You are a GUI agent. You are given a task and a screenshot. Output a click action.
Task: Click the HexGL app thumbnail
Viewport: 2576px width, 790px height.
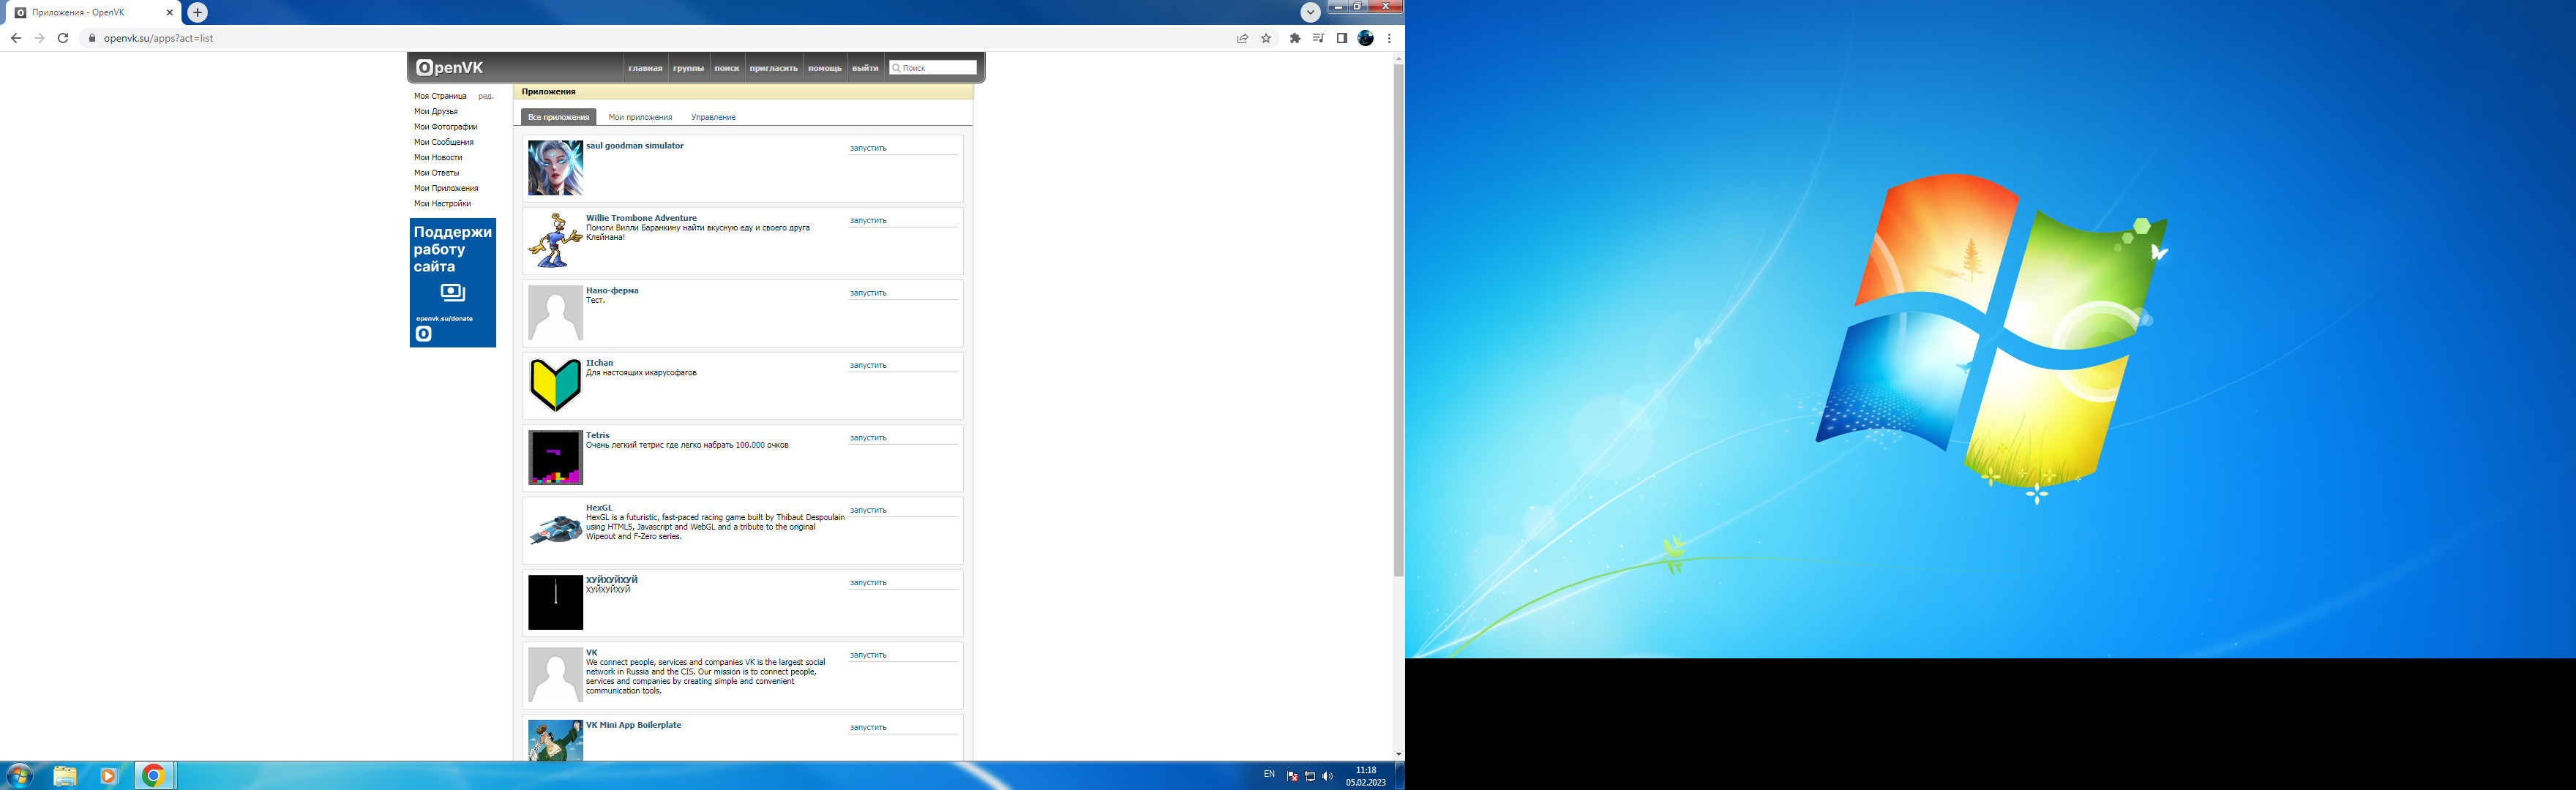(x=555, y=530)
